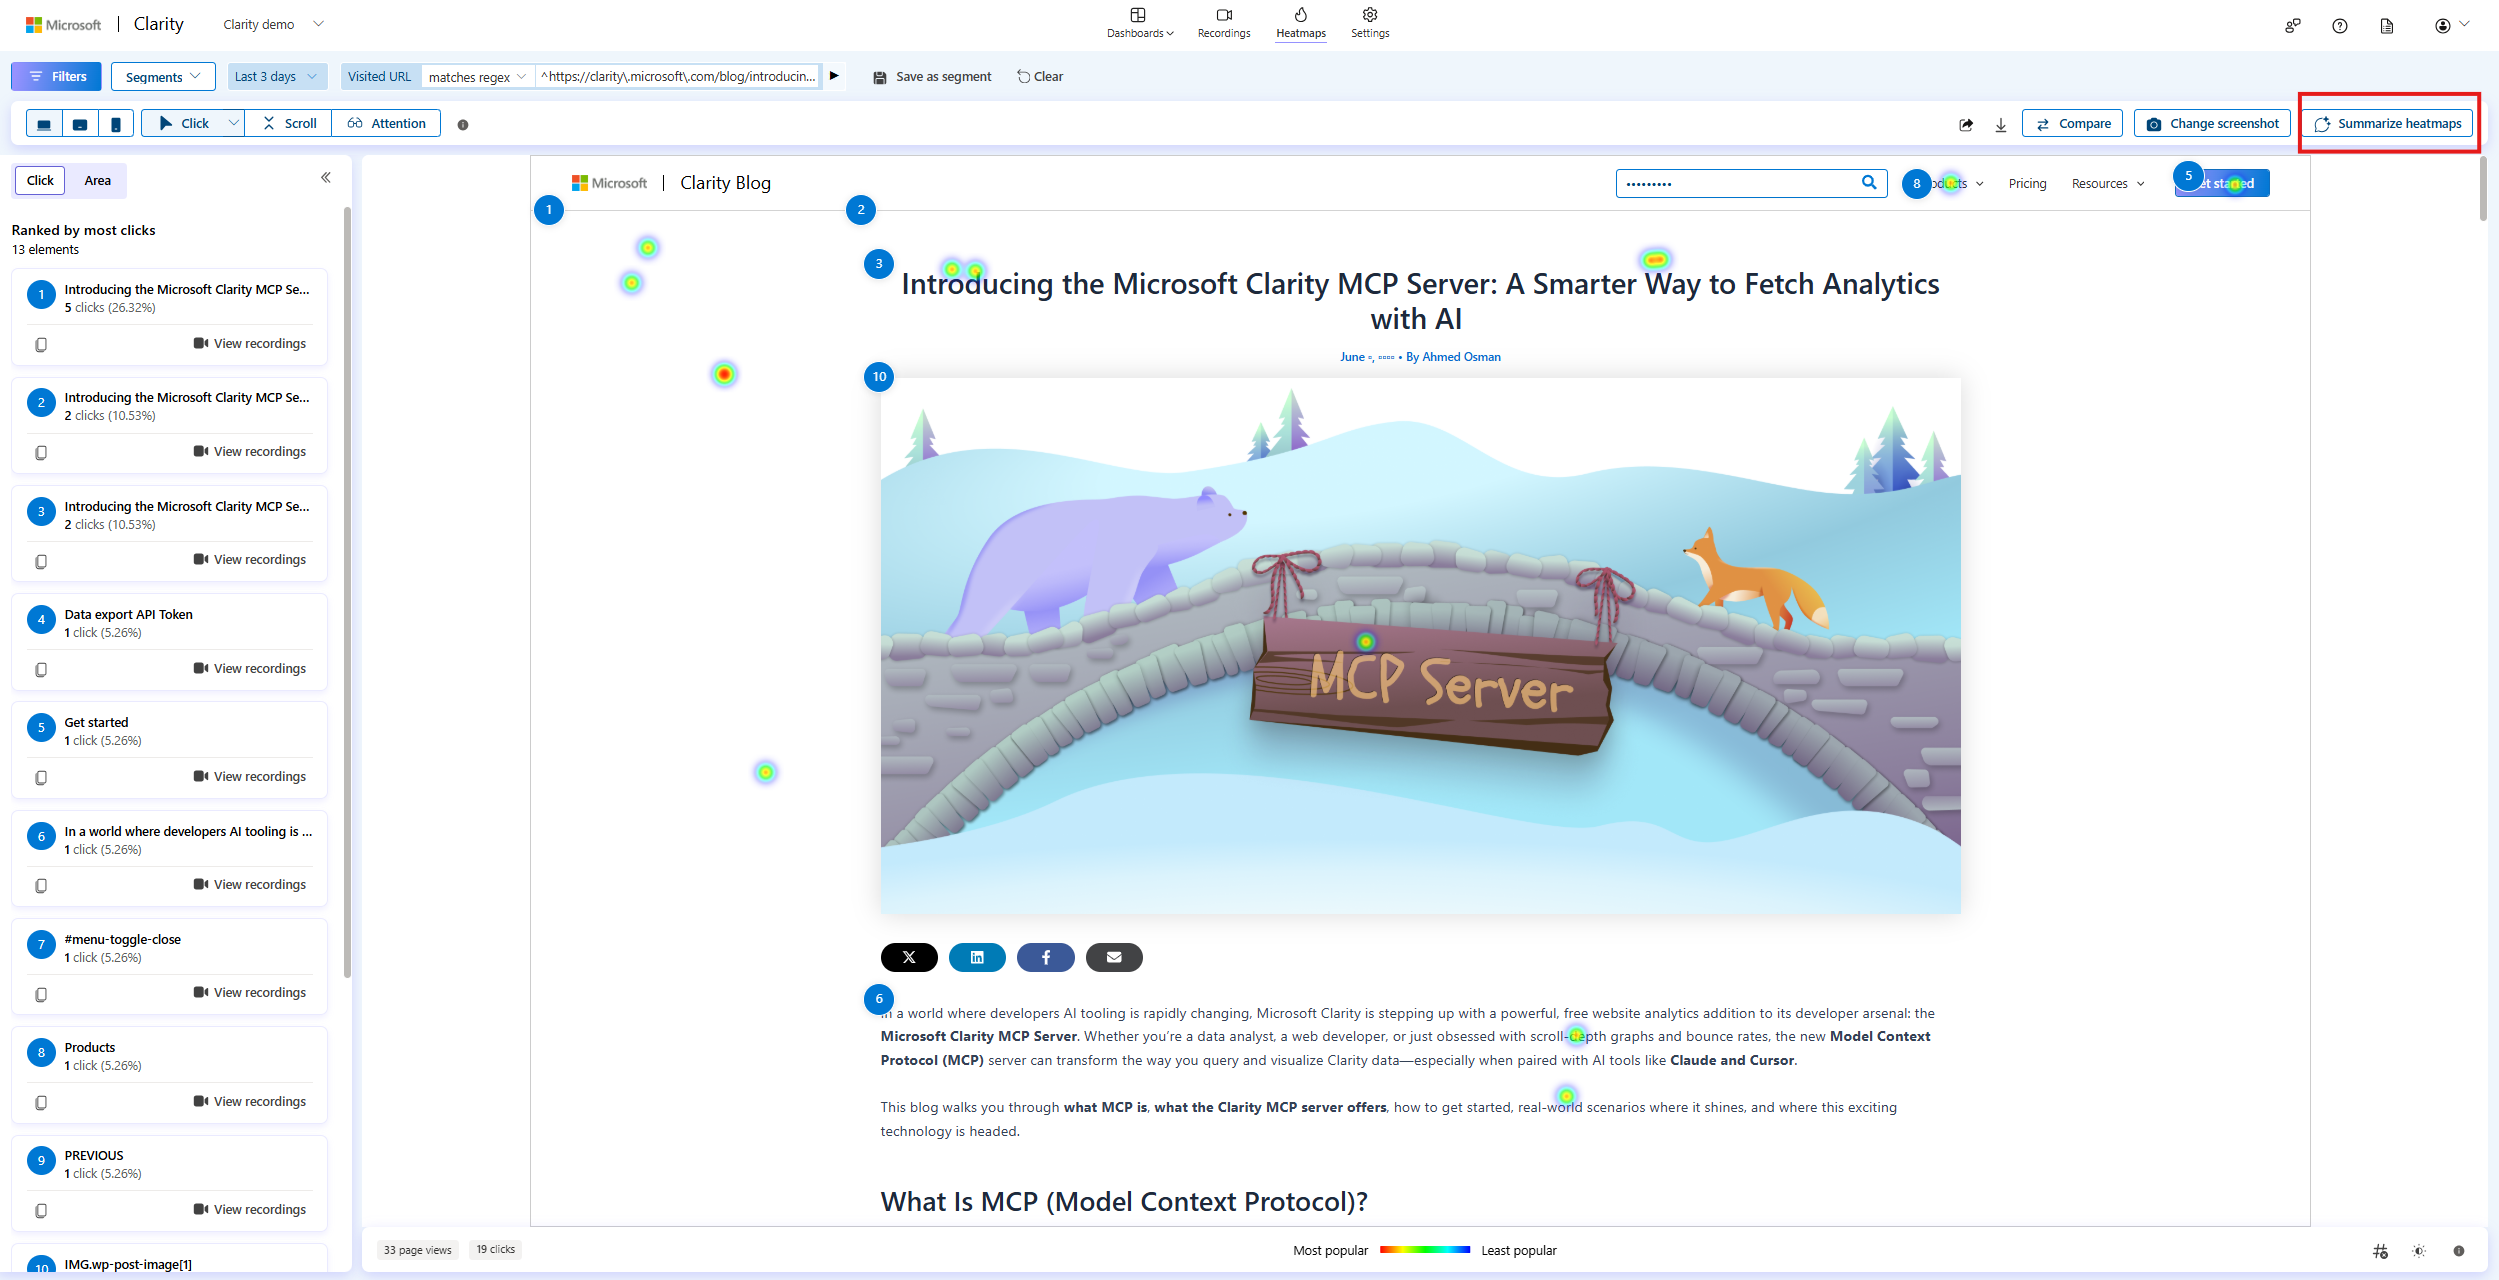Switch heatmap type to Scroll
Screen dimensions: 2499x1280
click(x=289, y=124)
